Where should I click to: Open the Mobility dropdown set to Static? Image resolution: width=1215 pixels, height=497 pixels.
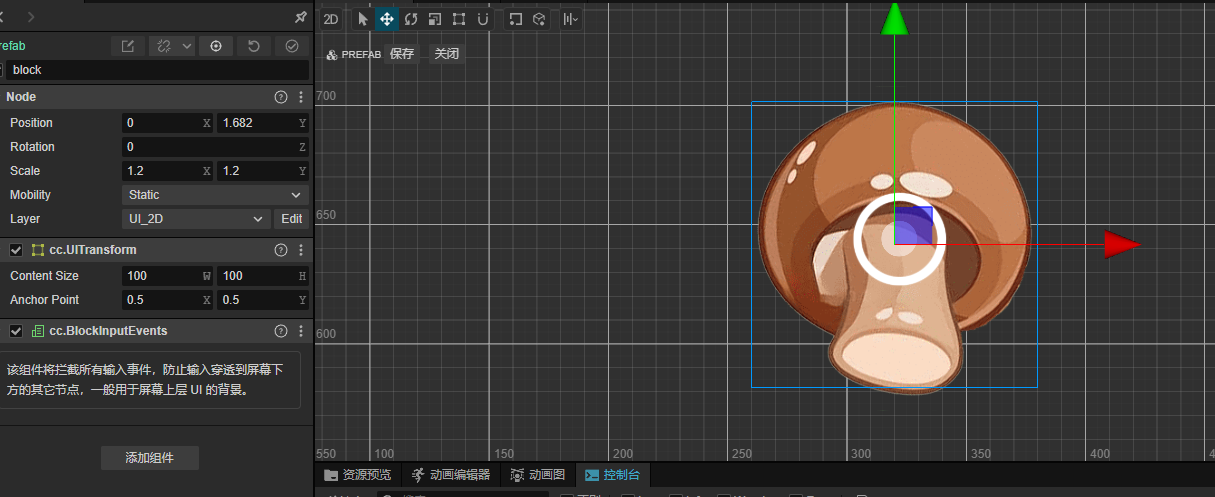point(215,195)
